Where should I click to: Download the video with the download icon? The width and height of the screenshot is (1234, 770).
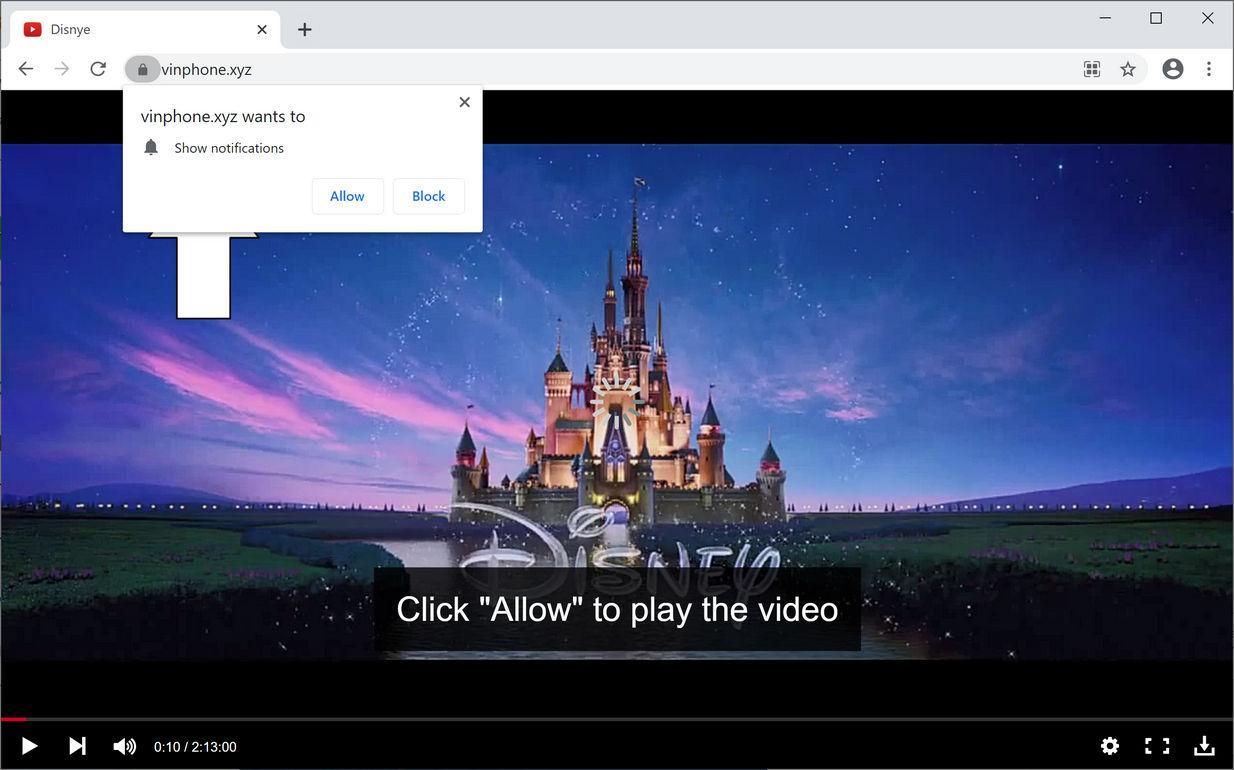[x=1204, y=746]
